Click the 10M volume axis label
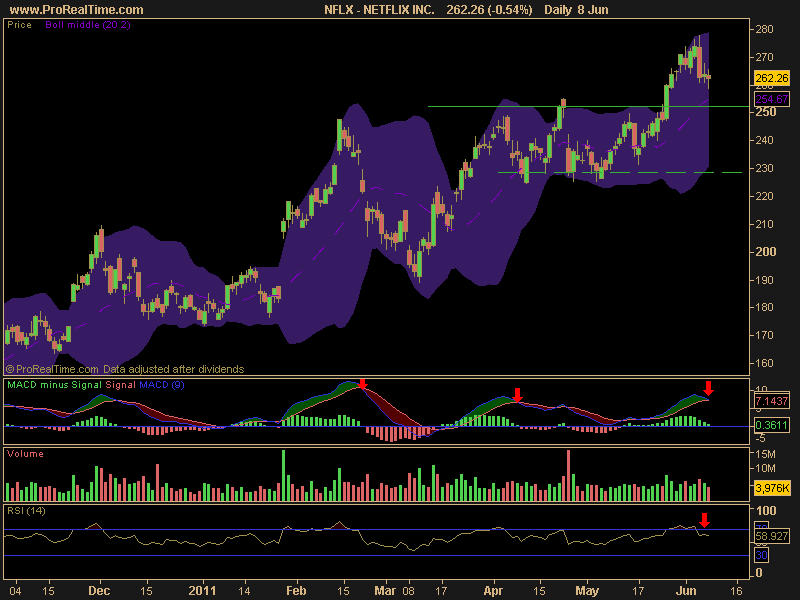800x600 pixels. 765,468
